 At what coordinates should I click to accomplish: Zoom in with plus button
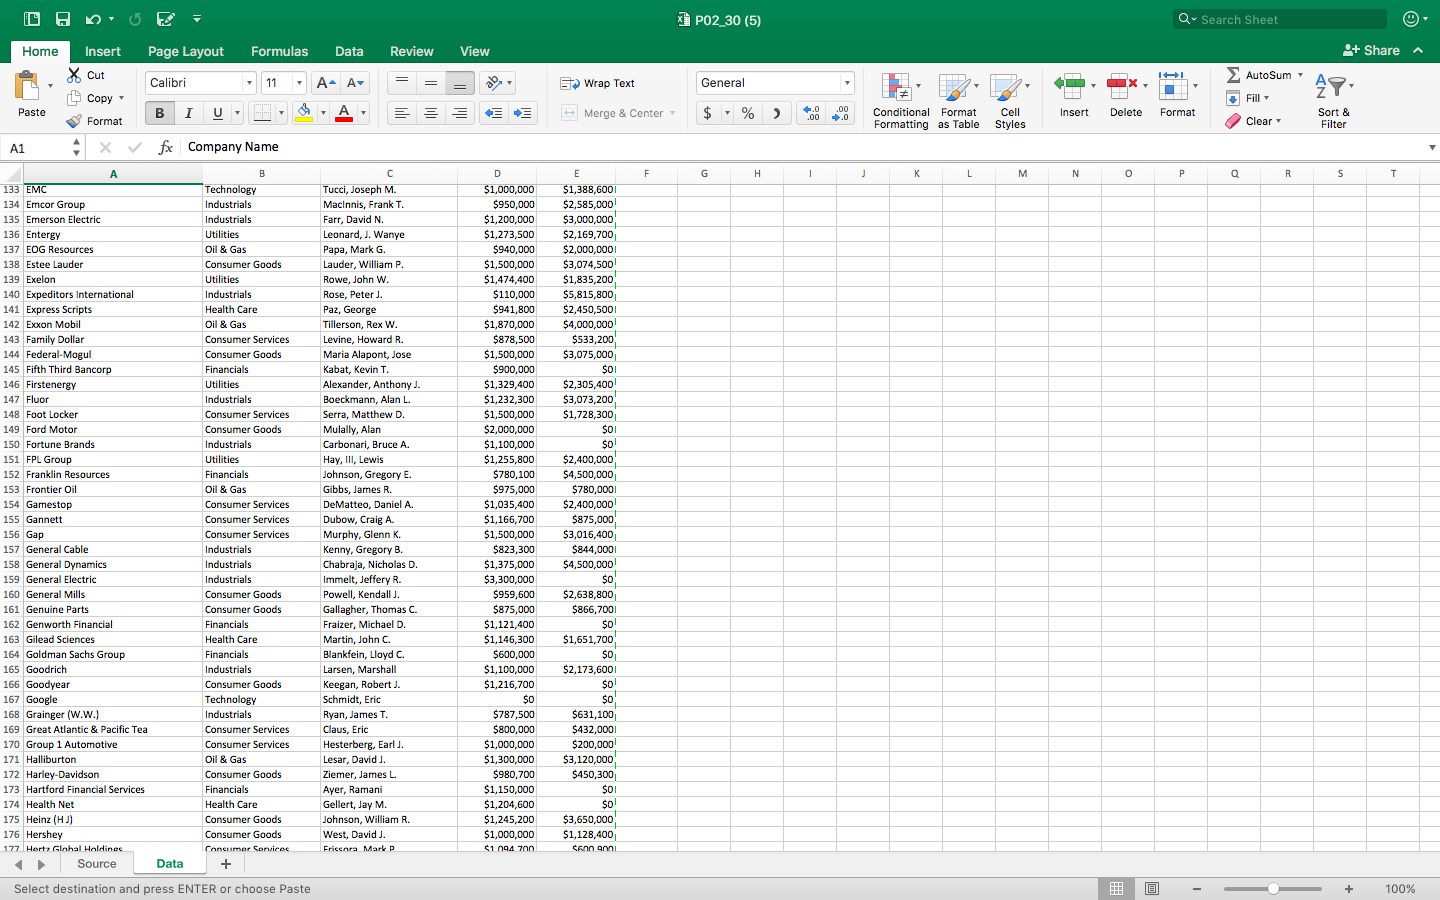coord(1349,889)
